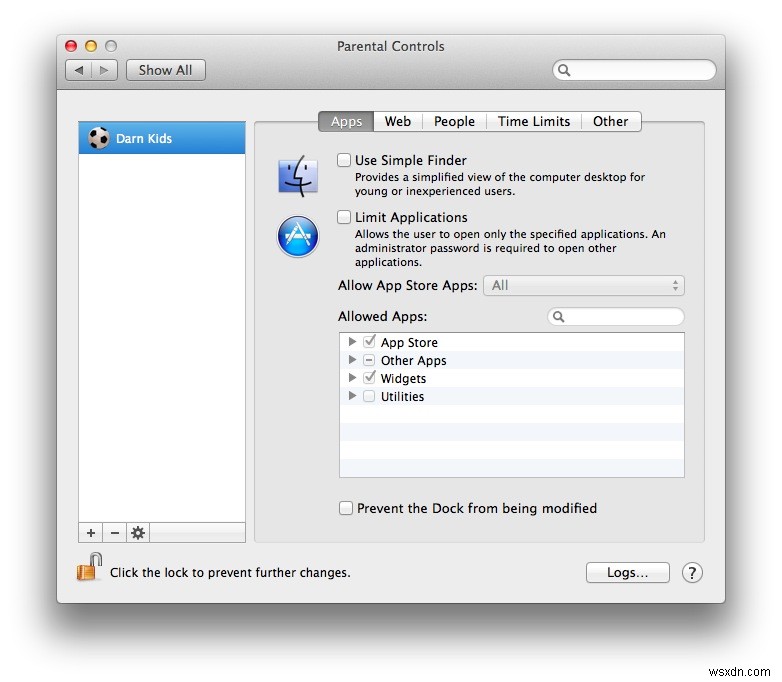Toggle the Utilities checkbox

click(369, 396)
